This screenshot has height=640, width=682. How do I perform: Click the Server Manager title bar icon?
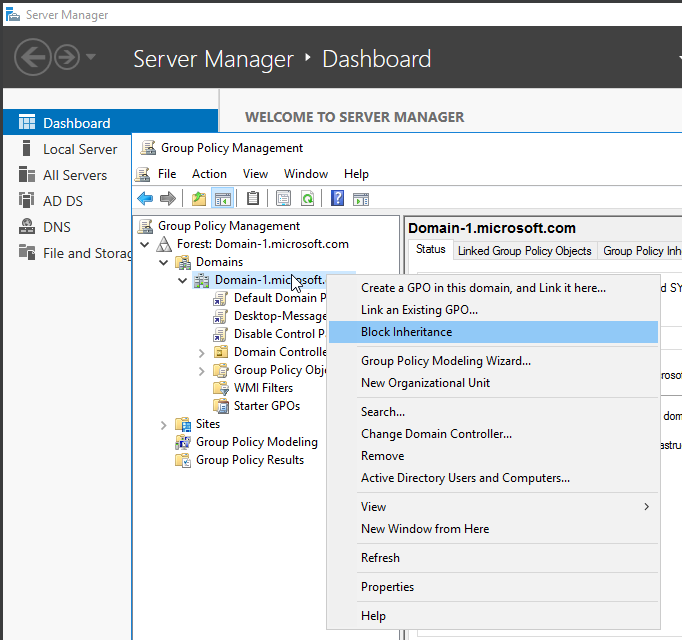click(x=13, y=15)
